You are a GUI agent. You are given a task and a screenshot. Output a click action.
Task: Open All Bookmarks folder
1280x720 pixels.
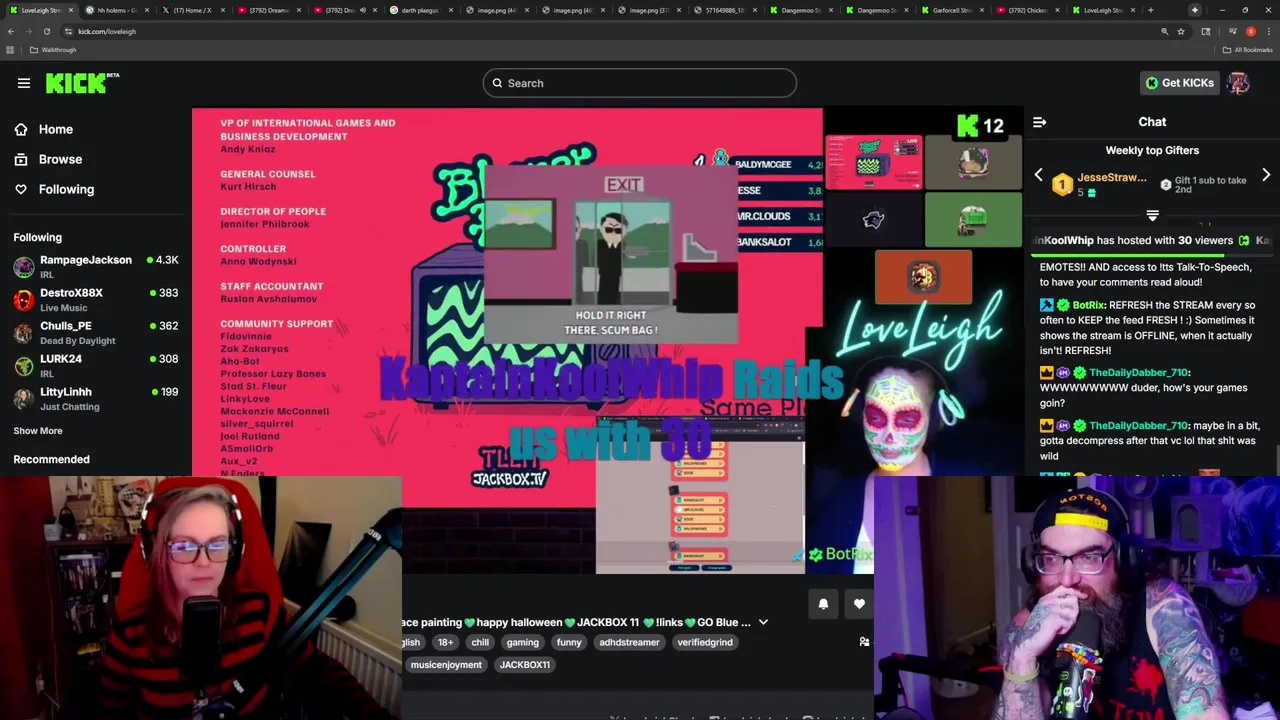1247,50
